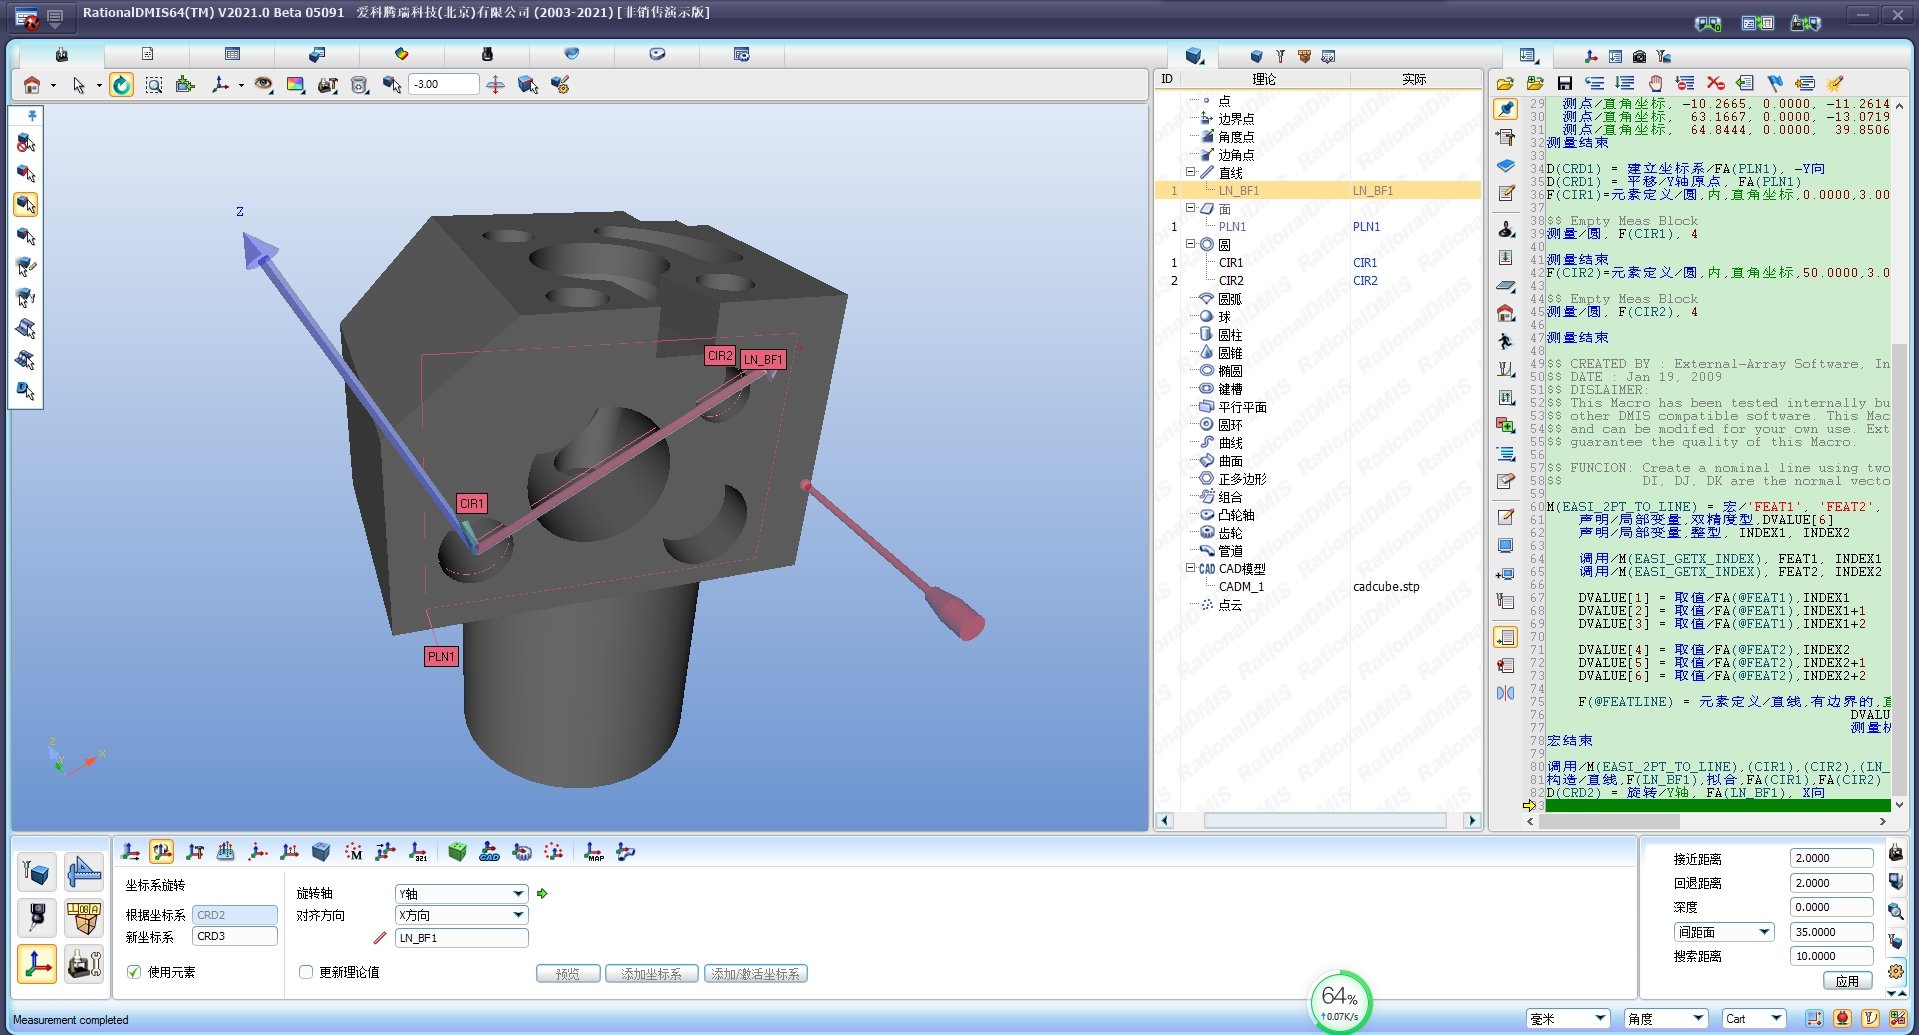Click the colorful display mode icon

(295, 85)
